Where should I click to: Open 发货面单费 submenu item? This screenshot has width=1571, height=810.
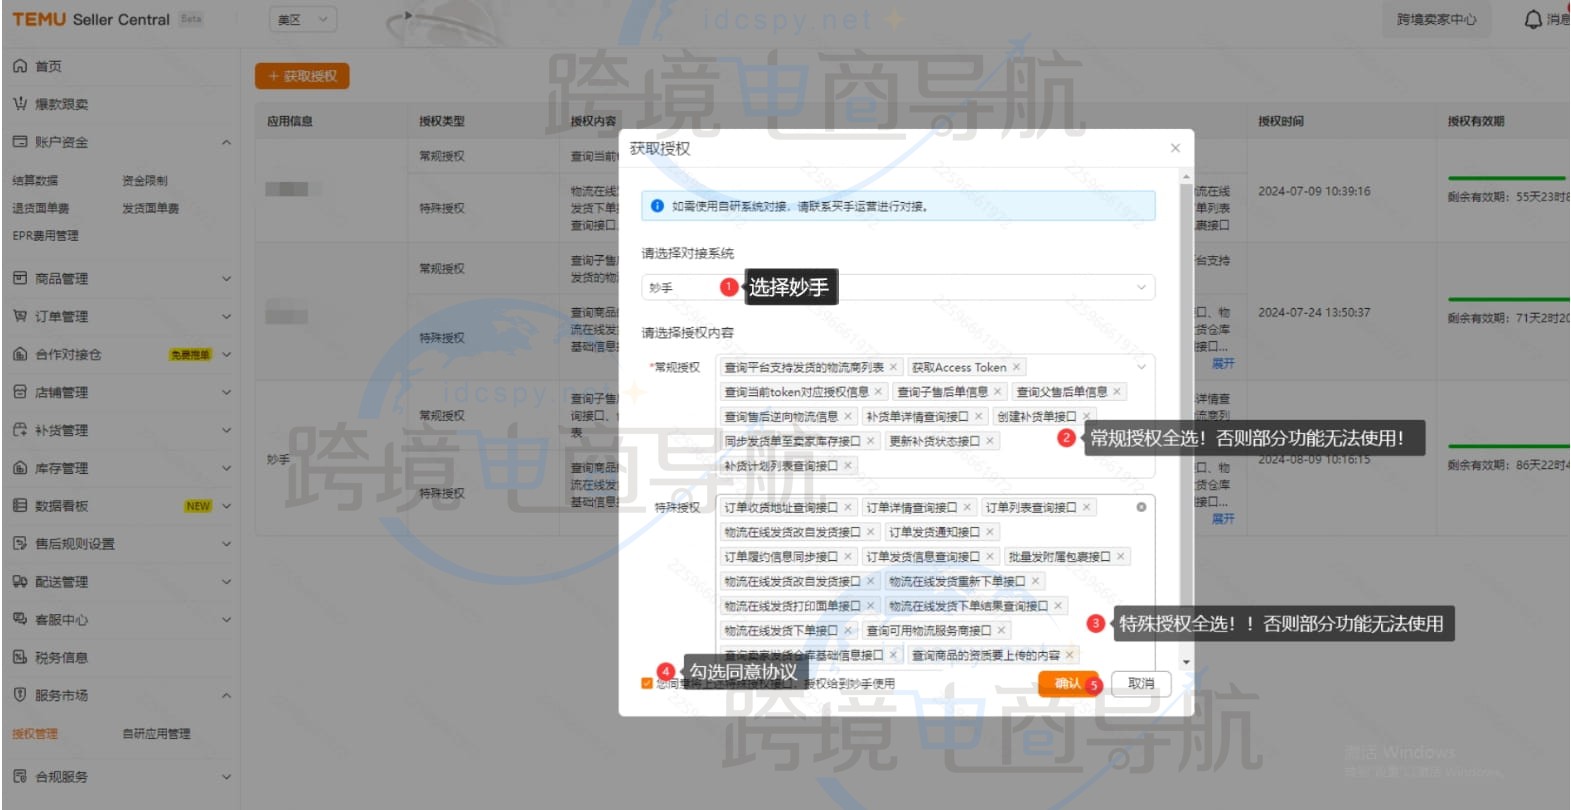pyautogui.click(x=151, y=208)
